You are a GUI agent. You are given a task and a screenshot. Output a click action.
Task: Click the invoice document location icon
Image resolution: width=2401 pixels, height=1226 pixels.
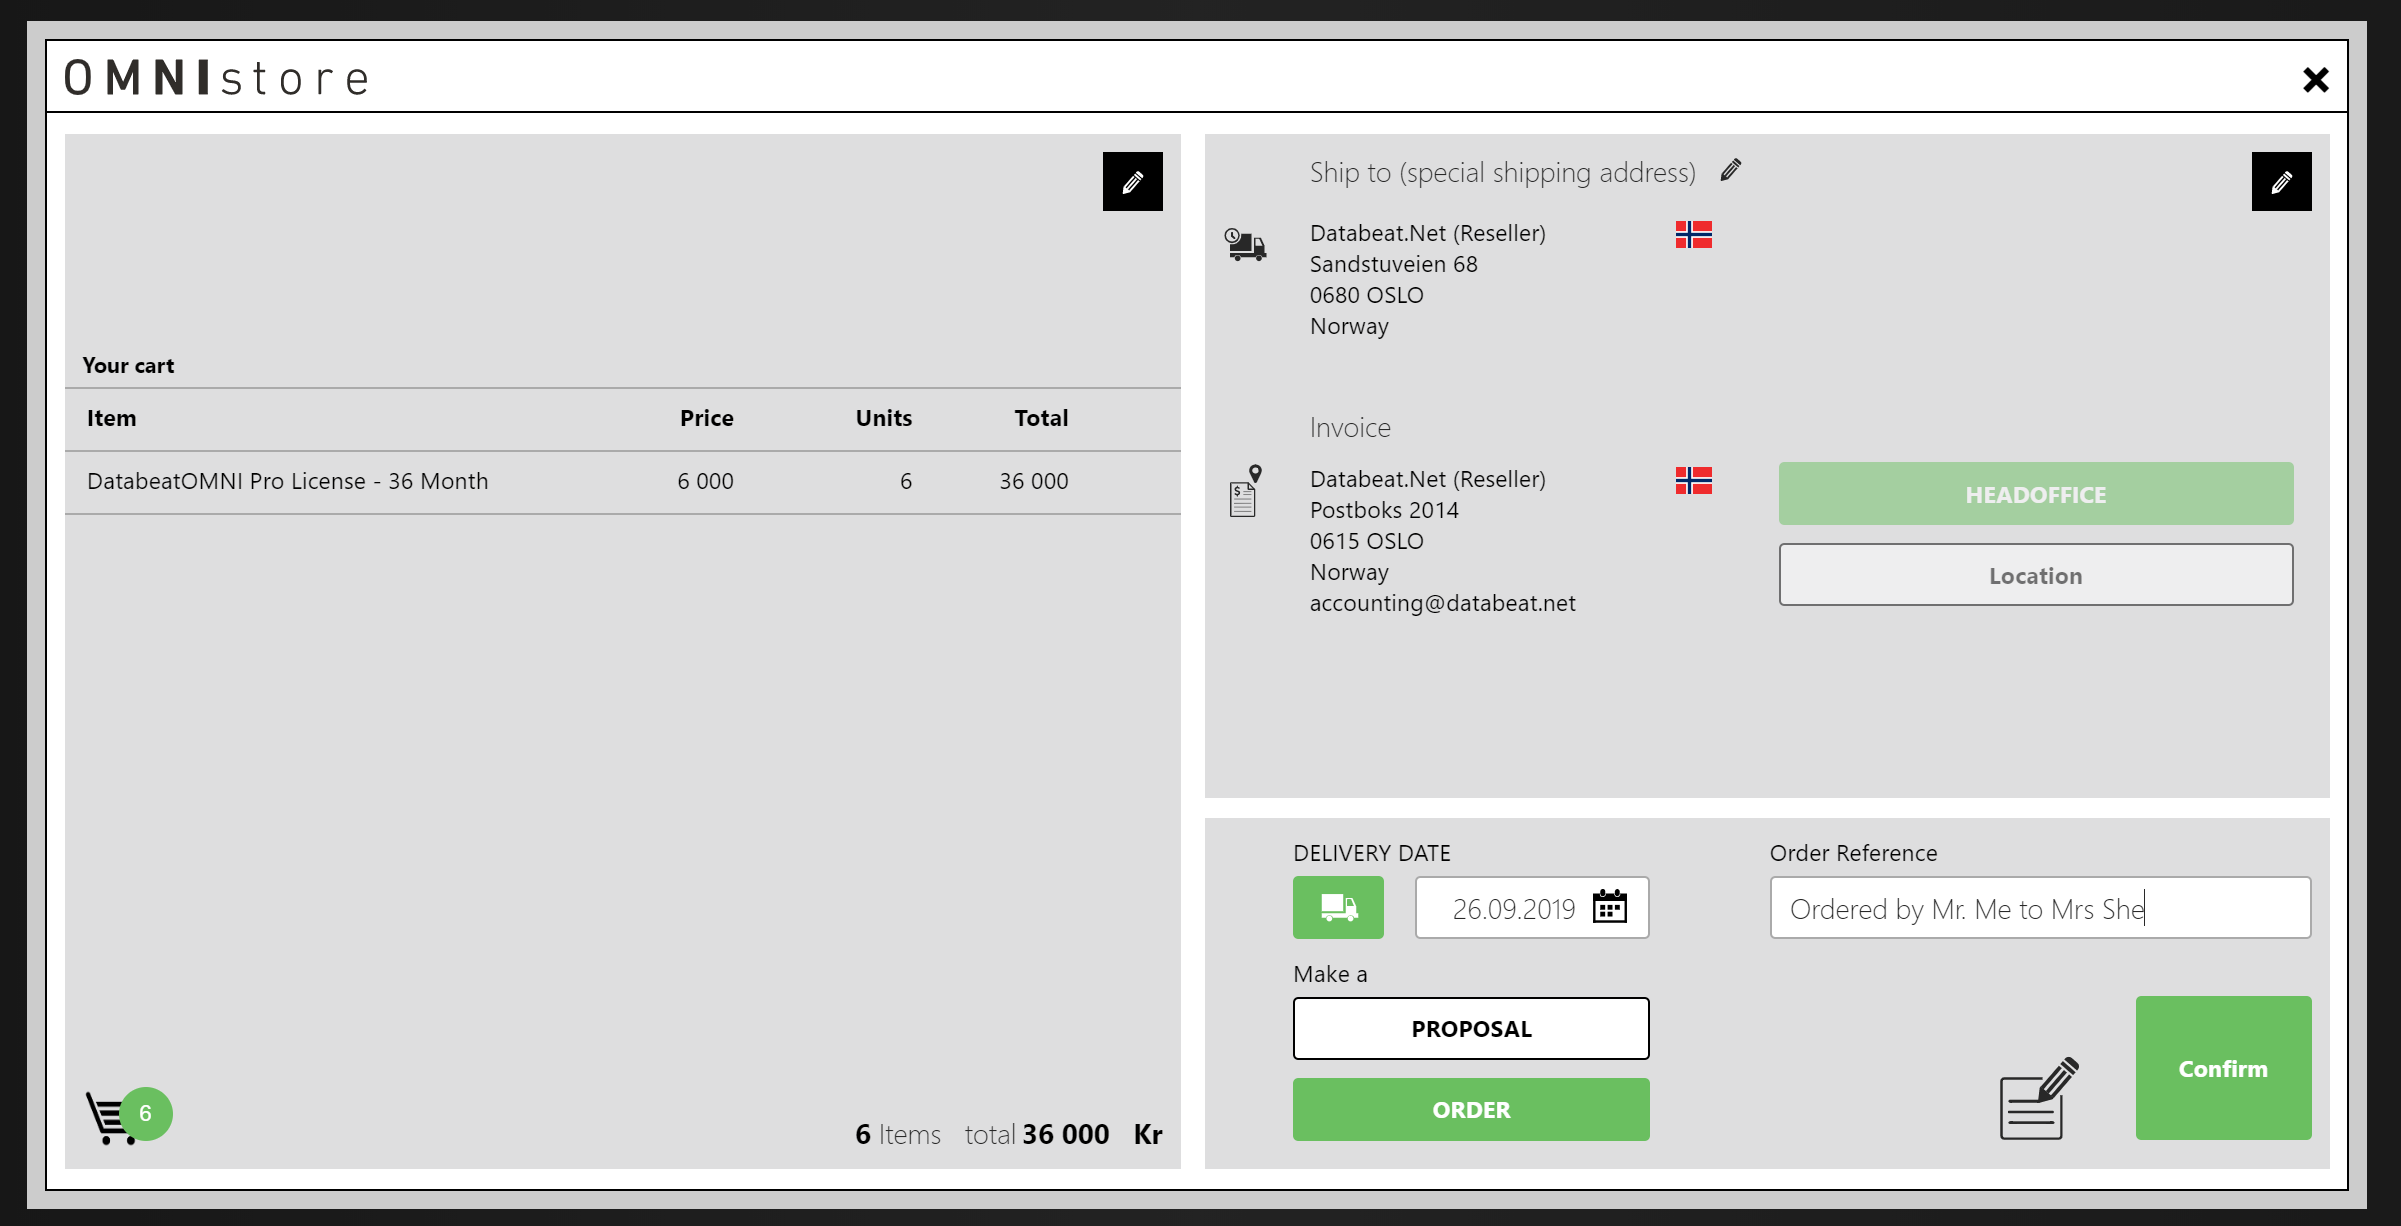coord(1245,491)
